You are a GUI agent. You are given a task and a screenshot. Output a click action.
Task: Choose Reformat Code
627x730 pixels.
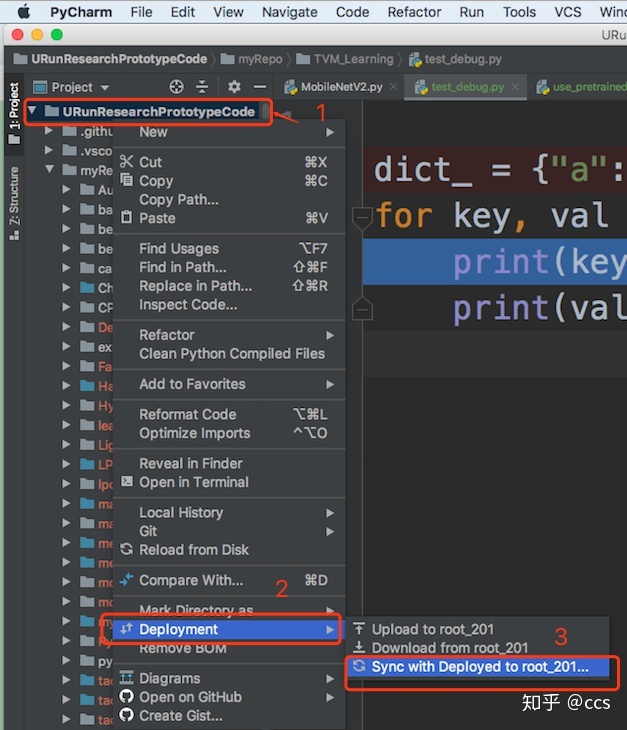(229, 414)
